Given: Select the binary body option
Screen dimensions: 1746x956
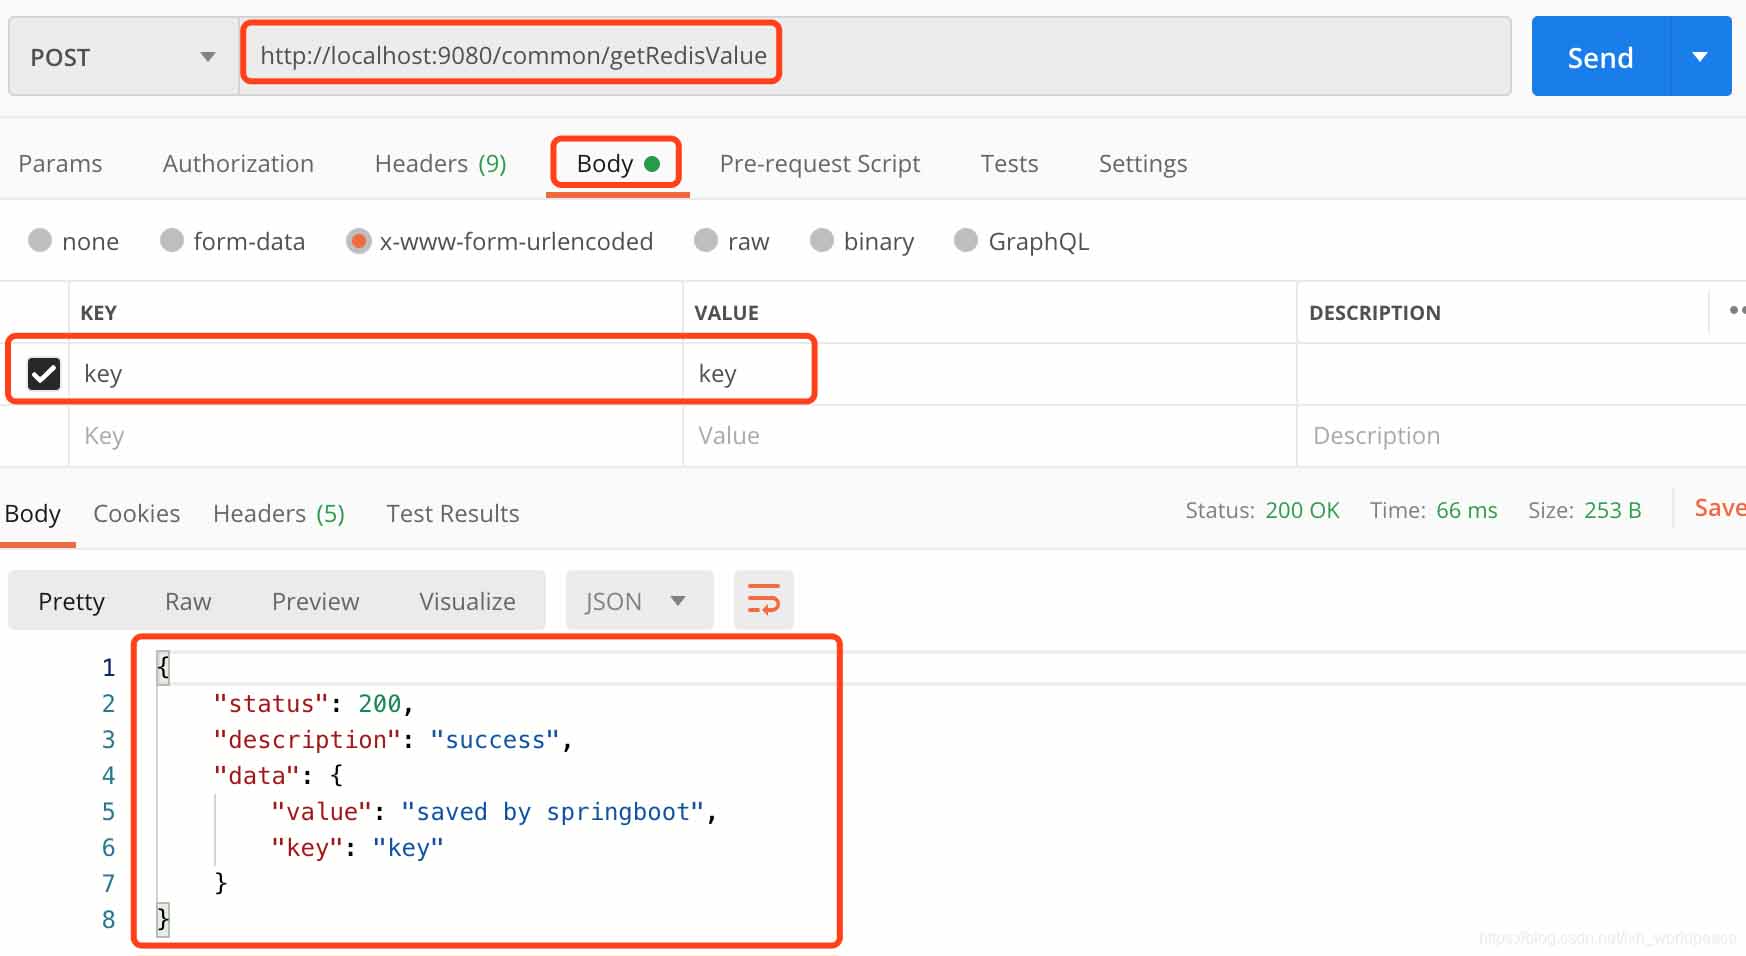Looking at the screenshot, I should tap(822, 241).
